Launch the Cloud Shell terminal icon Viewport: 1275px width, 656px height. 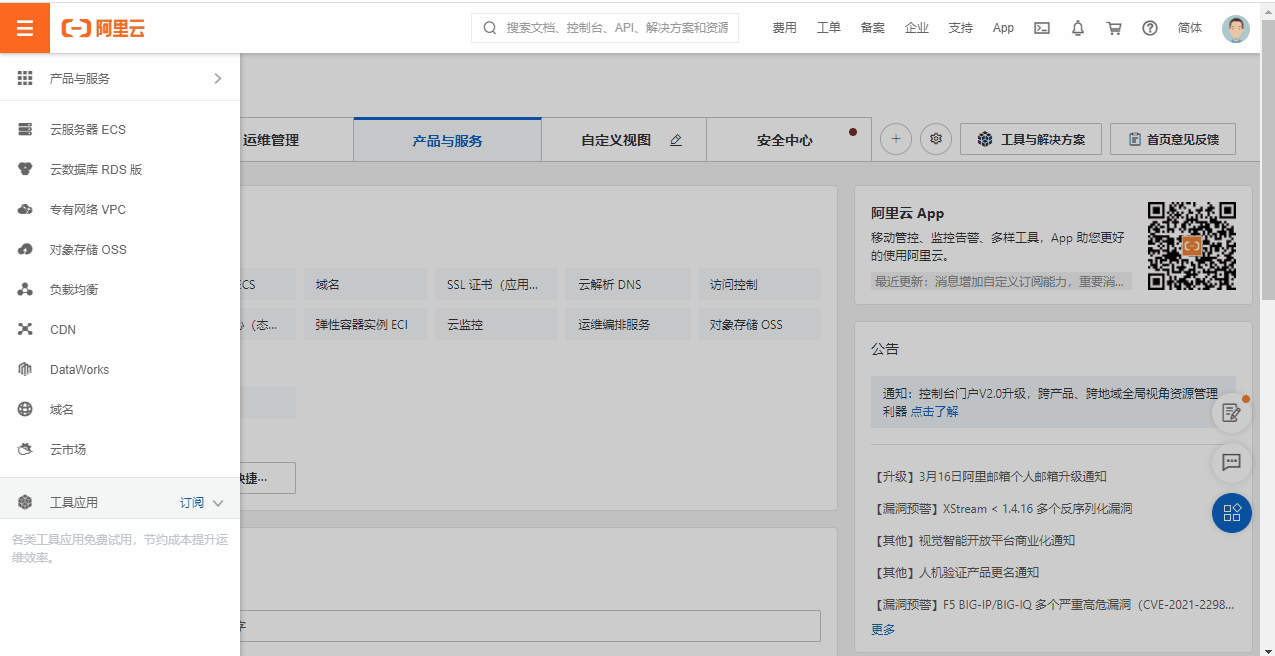point(1041,28)
